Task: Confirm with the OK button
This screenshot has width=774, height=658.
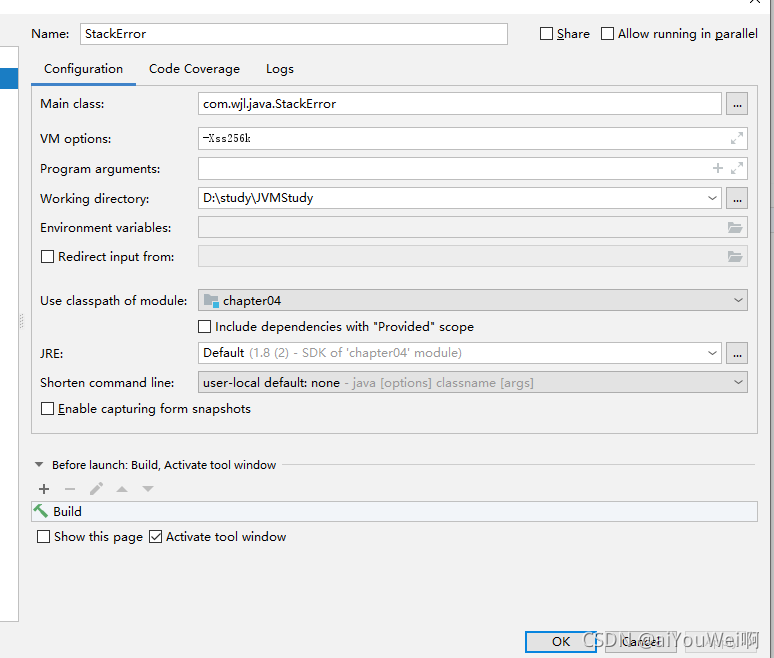Action: pos(561,642)
